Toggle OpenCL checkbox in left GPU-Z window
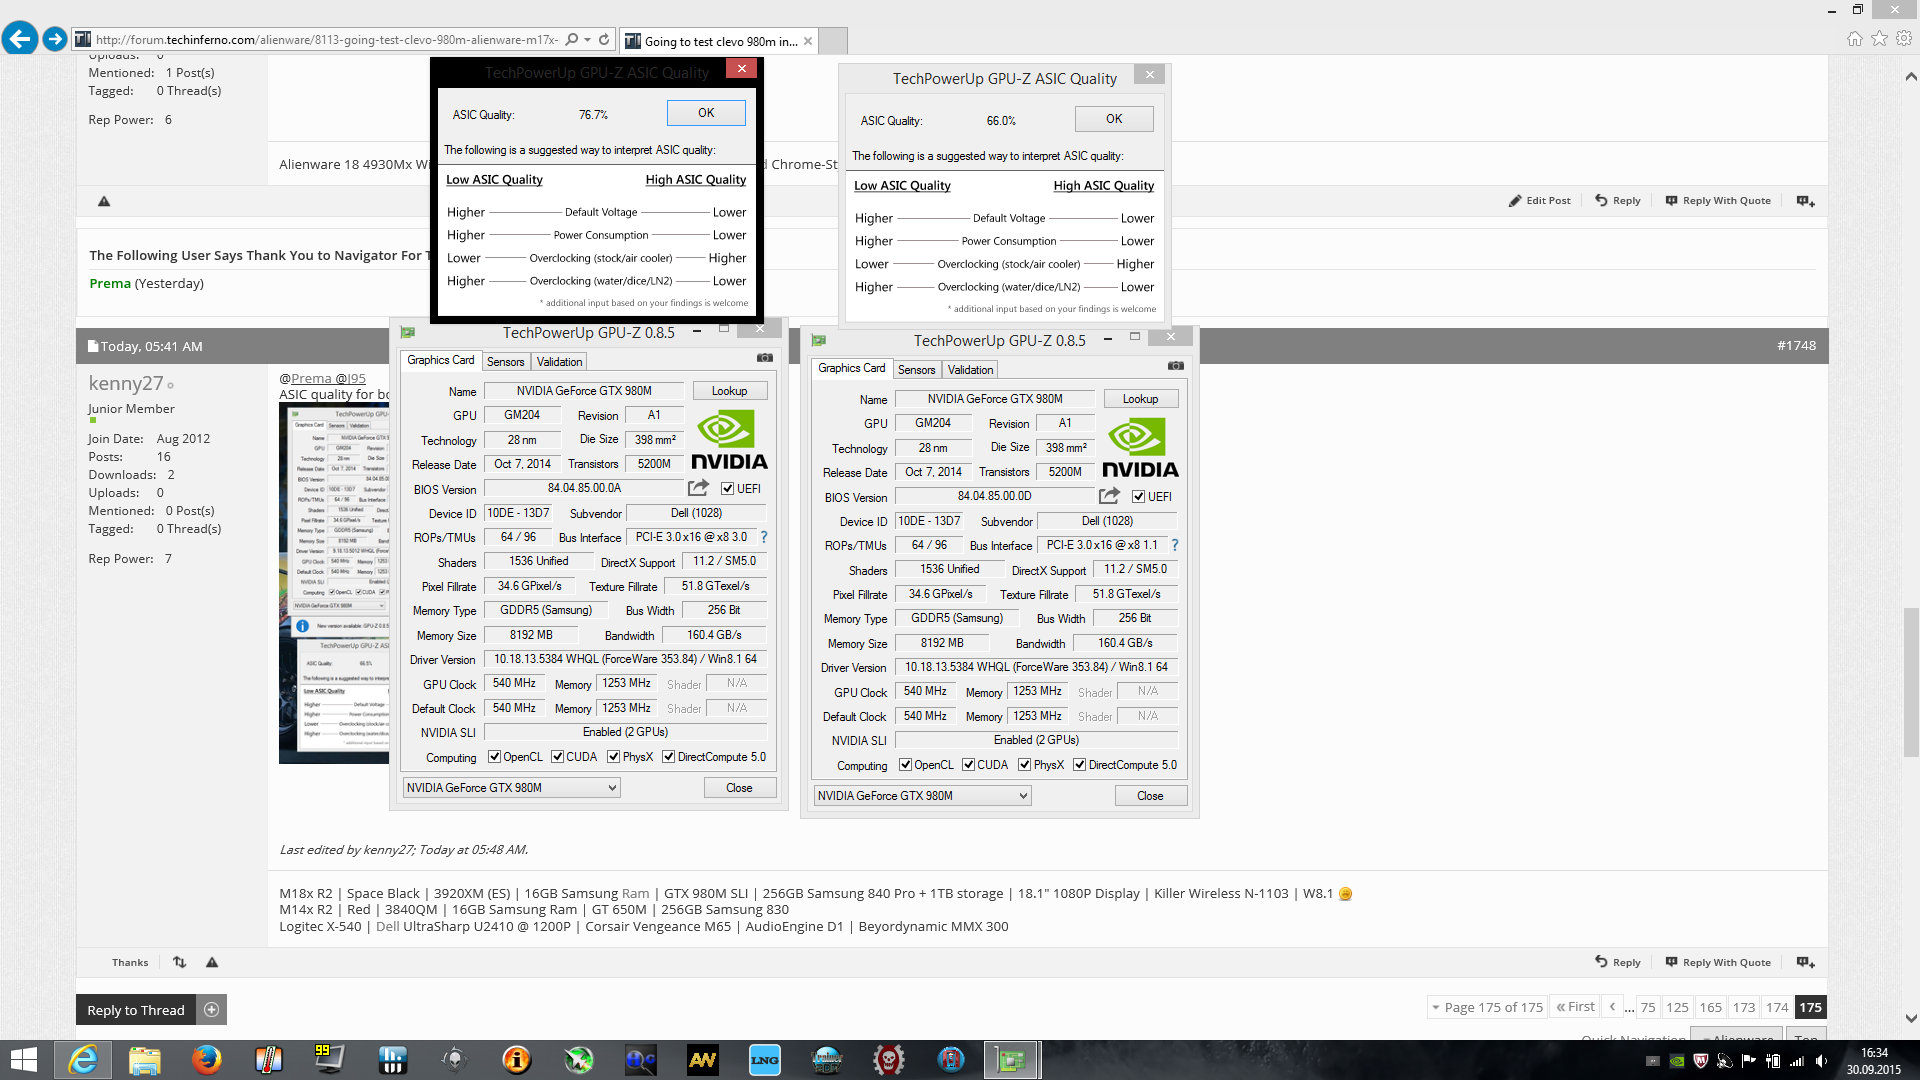Screen dimensions: 1920x1080 click(494, 757)
